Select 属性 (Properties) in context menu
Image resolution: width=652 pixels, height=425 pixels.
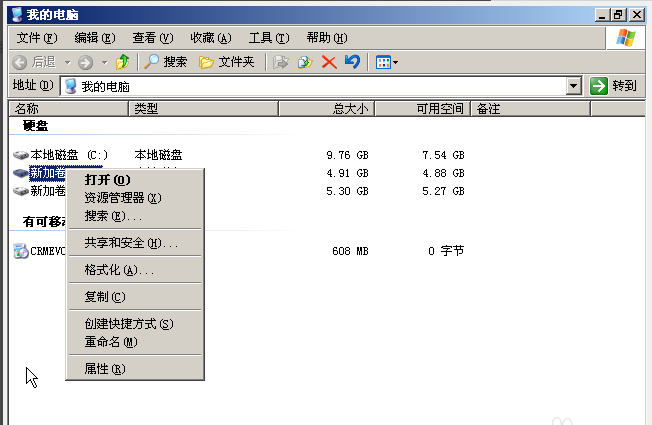[x=104, y=369]
